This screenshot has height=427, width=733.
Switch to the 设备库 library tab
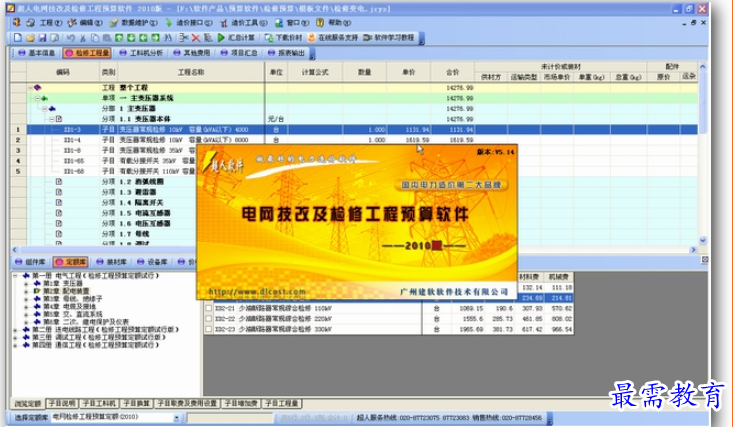152,262
